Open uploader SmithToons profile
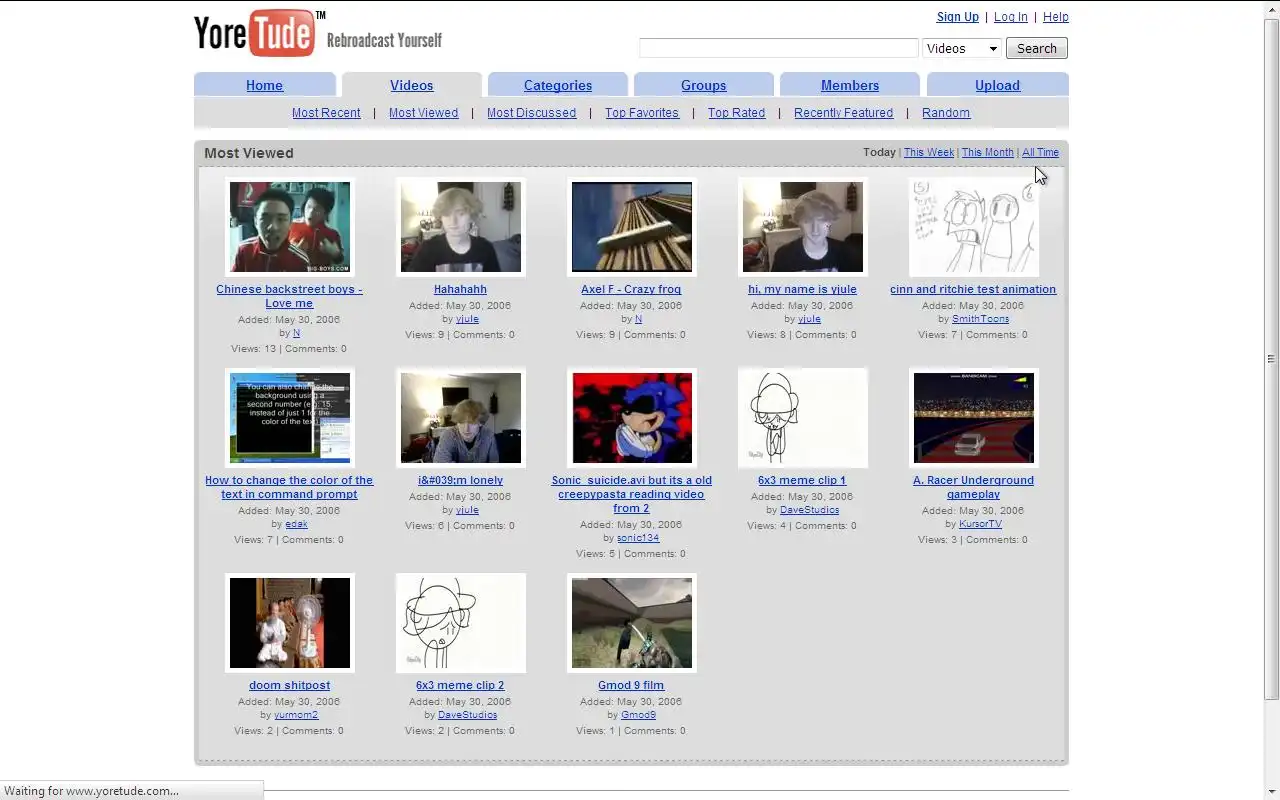This screenshot has width=1280, height=800. pos(980,319)
